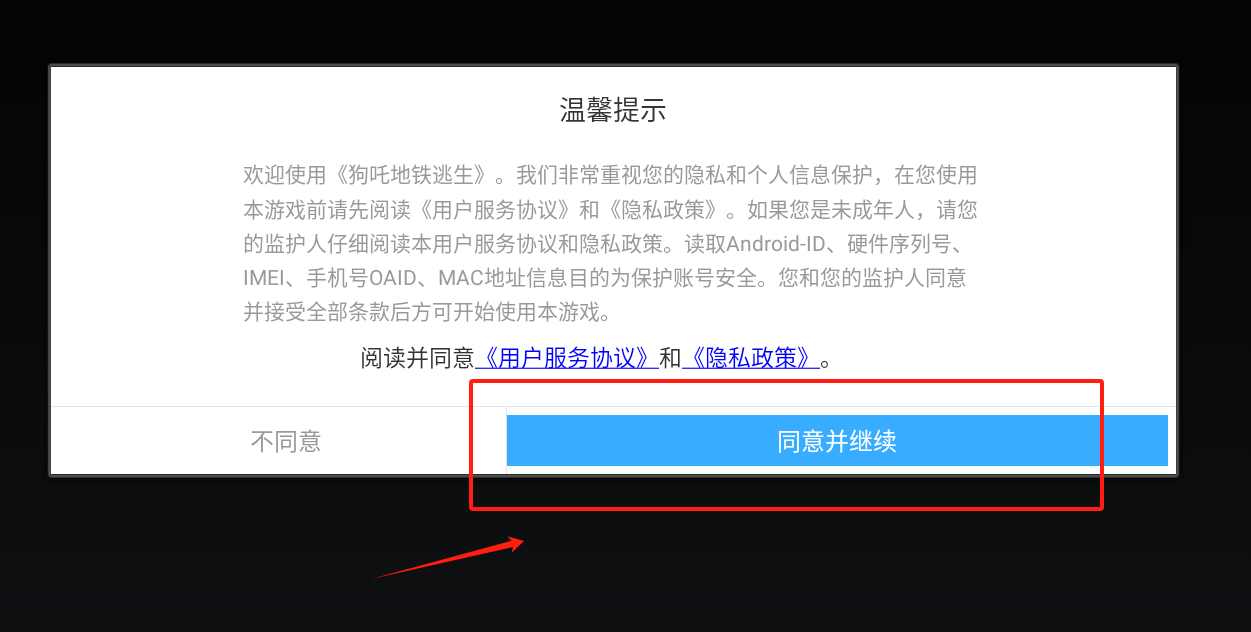Click the game name 《狗吒地铁逃生》 in text

click(414, 176)
